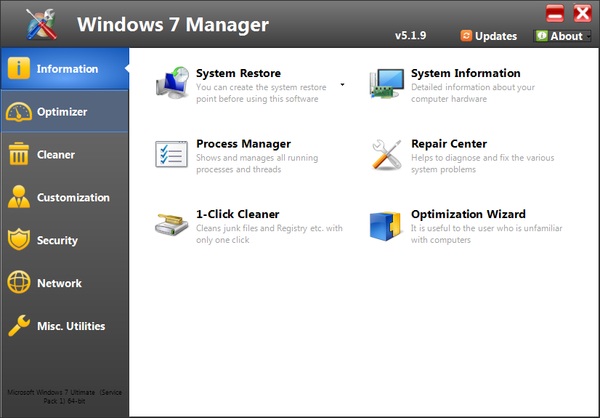Expand the System Restore dropdown arrow
Image resolution: width=600 pixels, height=418 pixels.
pos(342,85)
